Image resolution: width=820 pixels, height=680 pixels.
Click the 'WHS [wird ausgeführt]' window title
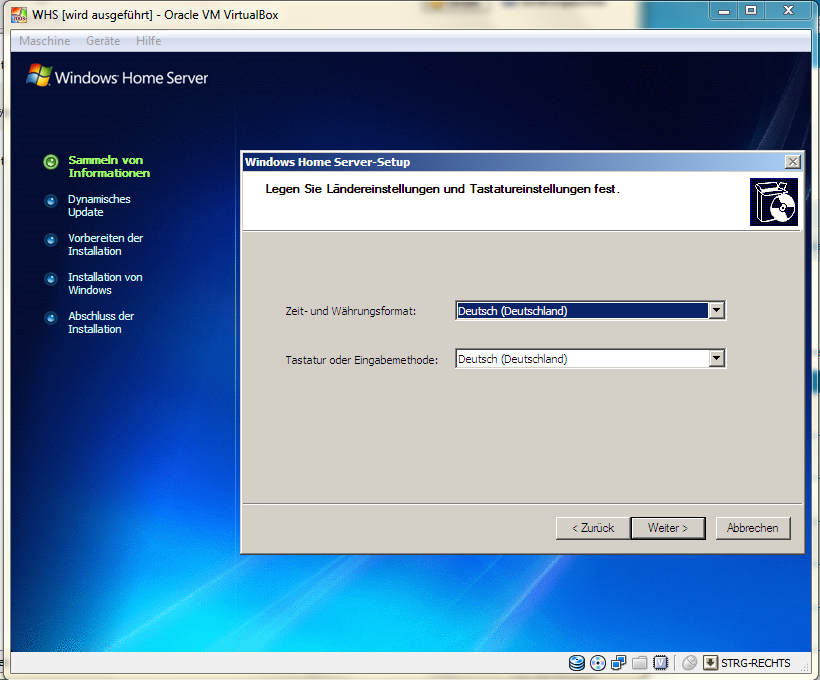[x=155, y=15]
